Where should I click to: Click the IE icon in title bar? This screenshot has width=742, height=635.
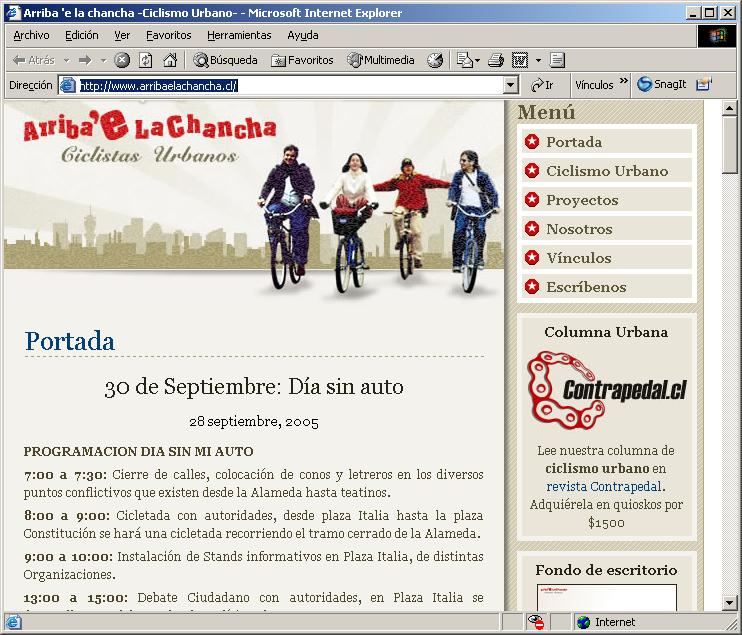pyautogui.click(x=14, y=13)
